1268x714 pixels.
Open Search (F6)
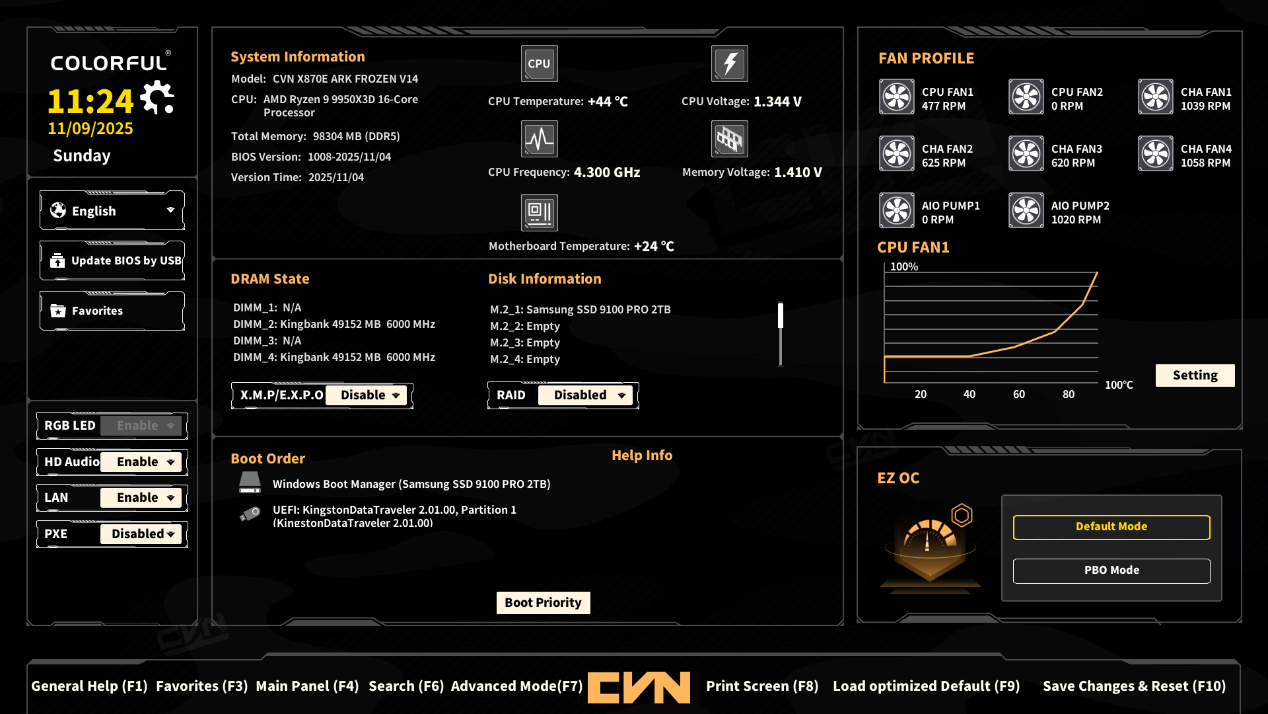pyautogui.click(x=405, y=686)
